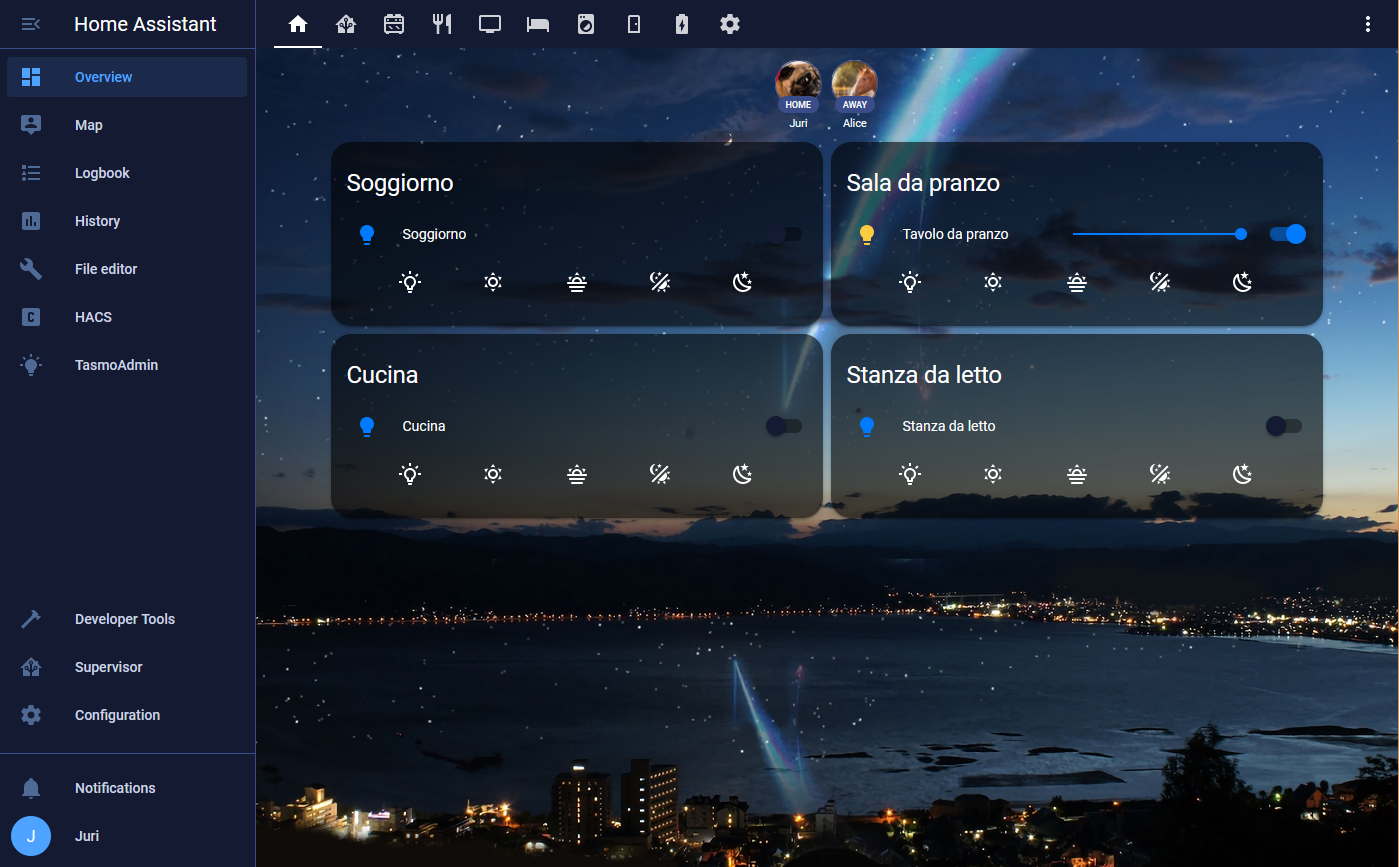Open the washing machine view tab
This screenshot has height=867, width=1399.
click(586, 24)
